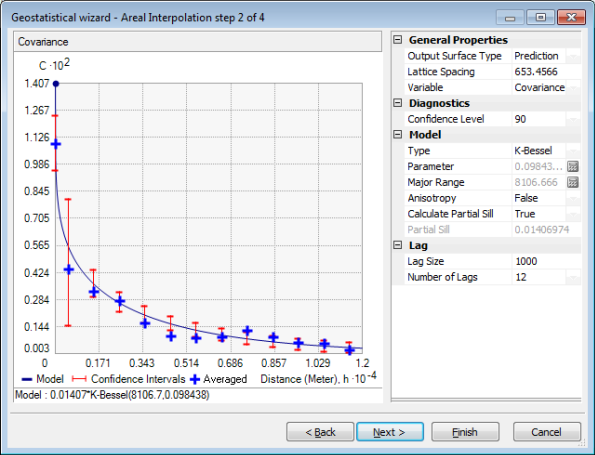The height and width of the screenshot is (455, 595).
Task: Select the Major Range value 8106.666
Action: [539, 182]
